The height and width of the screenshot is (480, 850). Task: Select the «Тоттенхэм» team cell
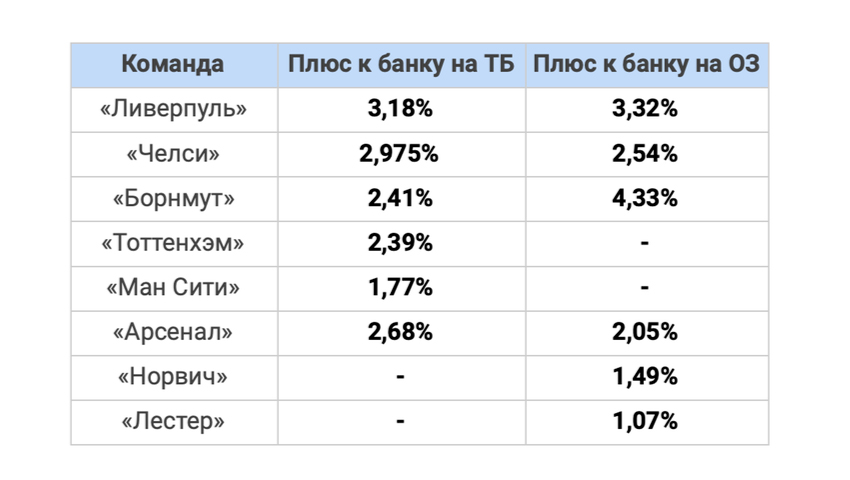point(173,242)
